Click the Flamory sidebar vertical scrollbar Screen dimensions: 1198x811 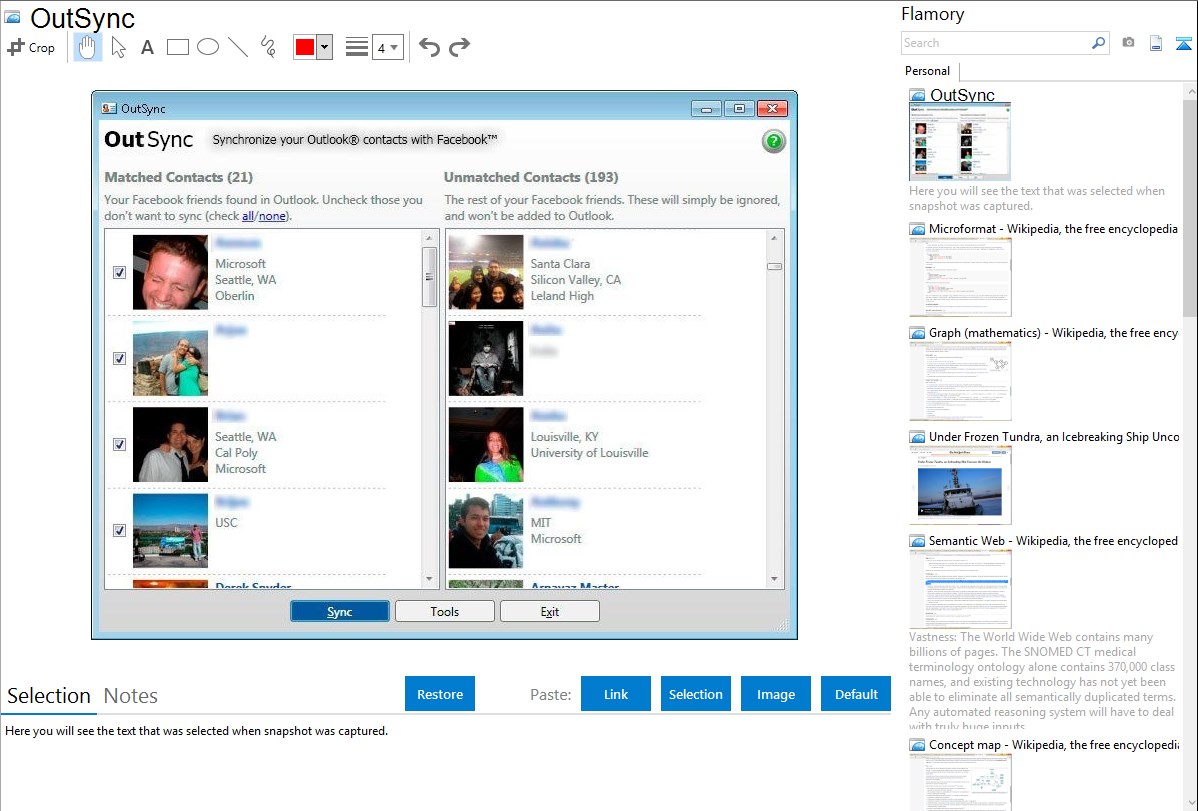(x=1190, y=206)
